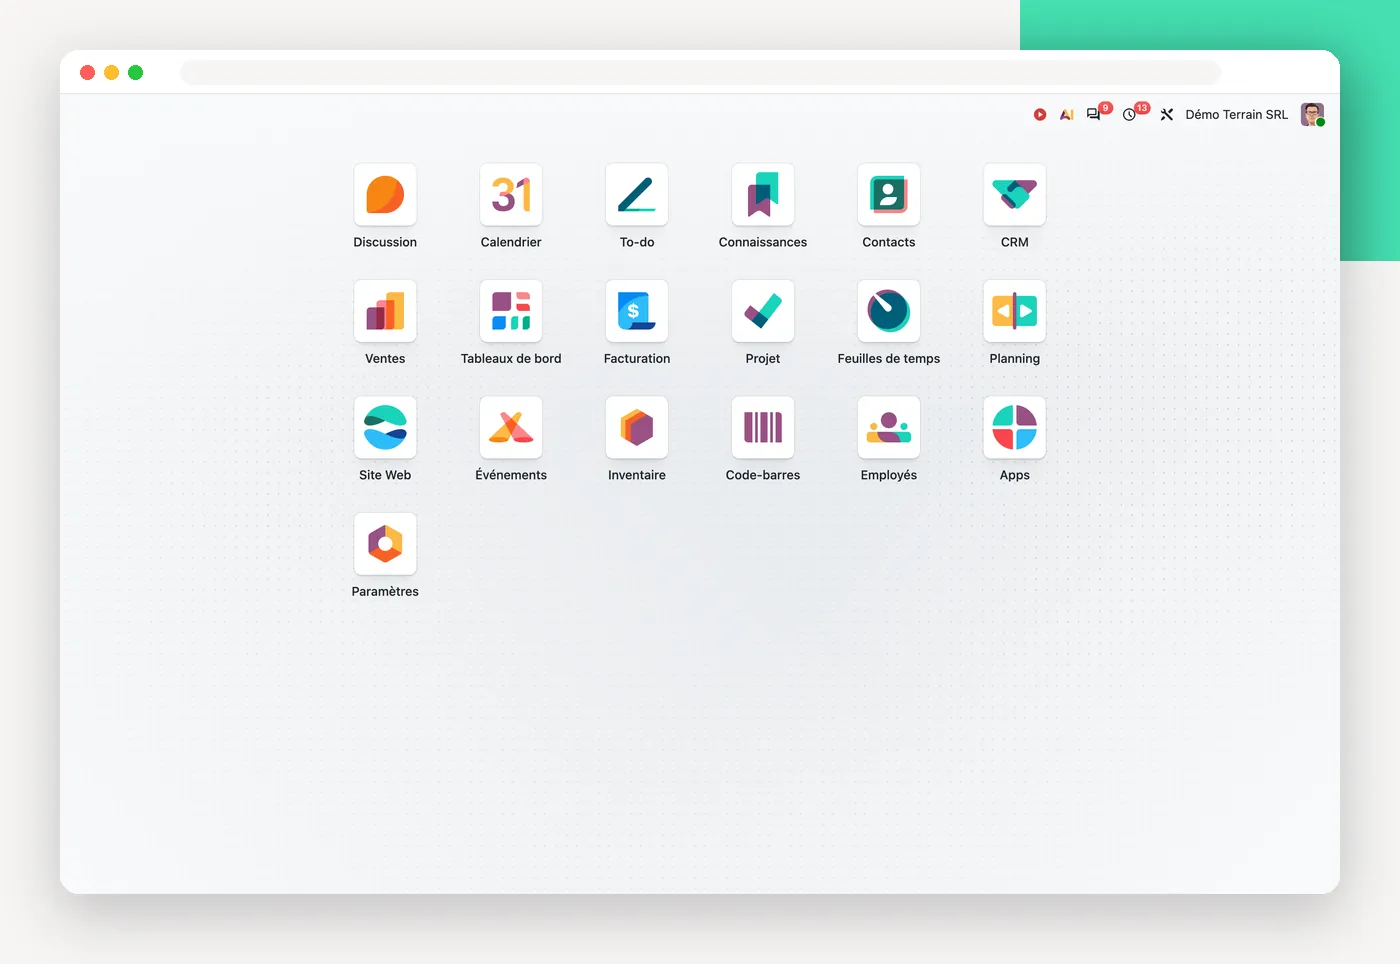Viewport: 1400px width, 964px height.
Task: Open the Facturation app
Action: click(637, 311)
